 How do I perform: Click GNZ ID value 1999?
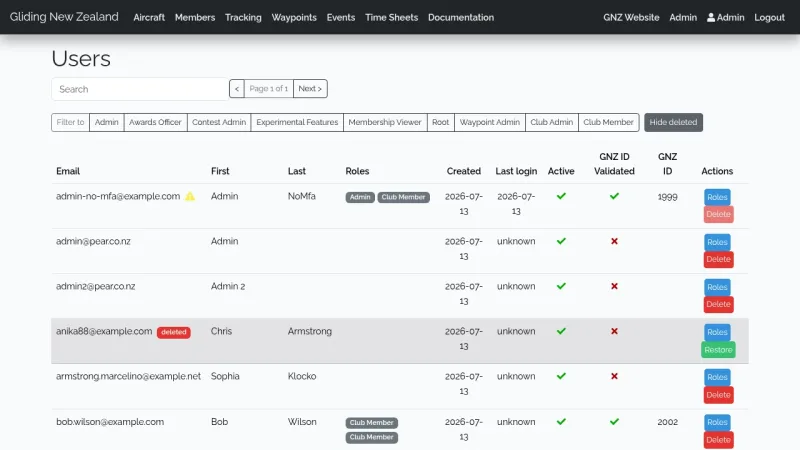coord(667,197)
